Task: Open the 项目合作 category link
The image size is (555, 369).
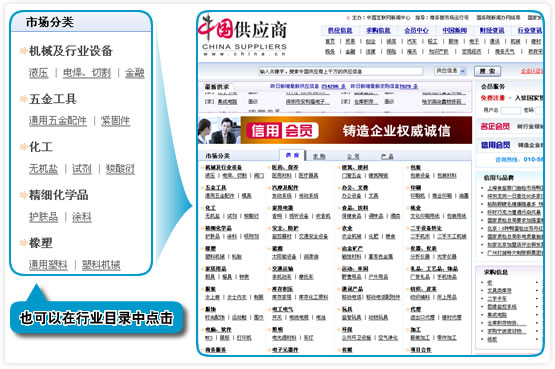Action: [x=420, y=350]
